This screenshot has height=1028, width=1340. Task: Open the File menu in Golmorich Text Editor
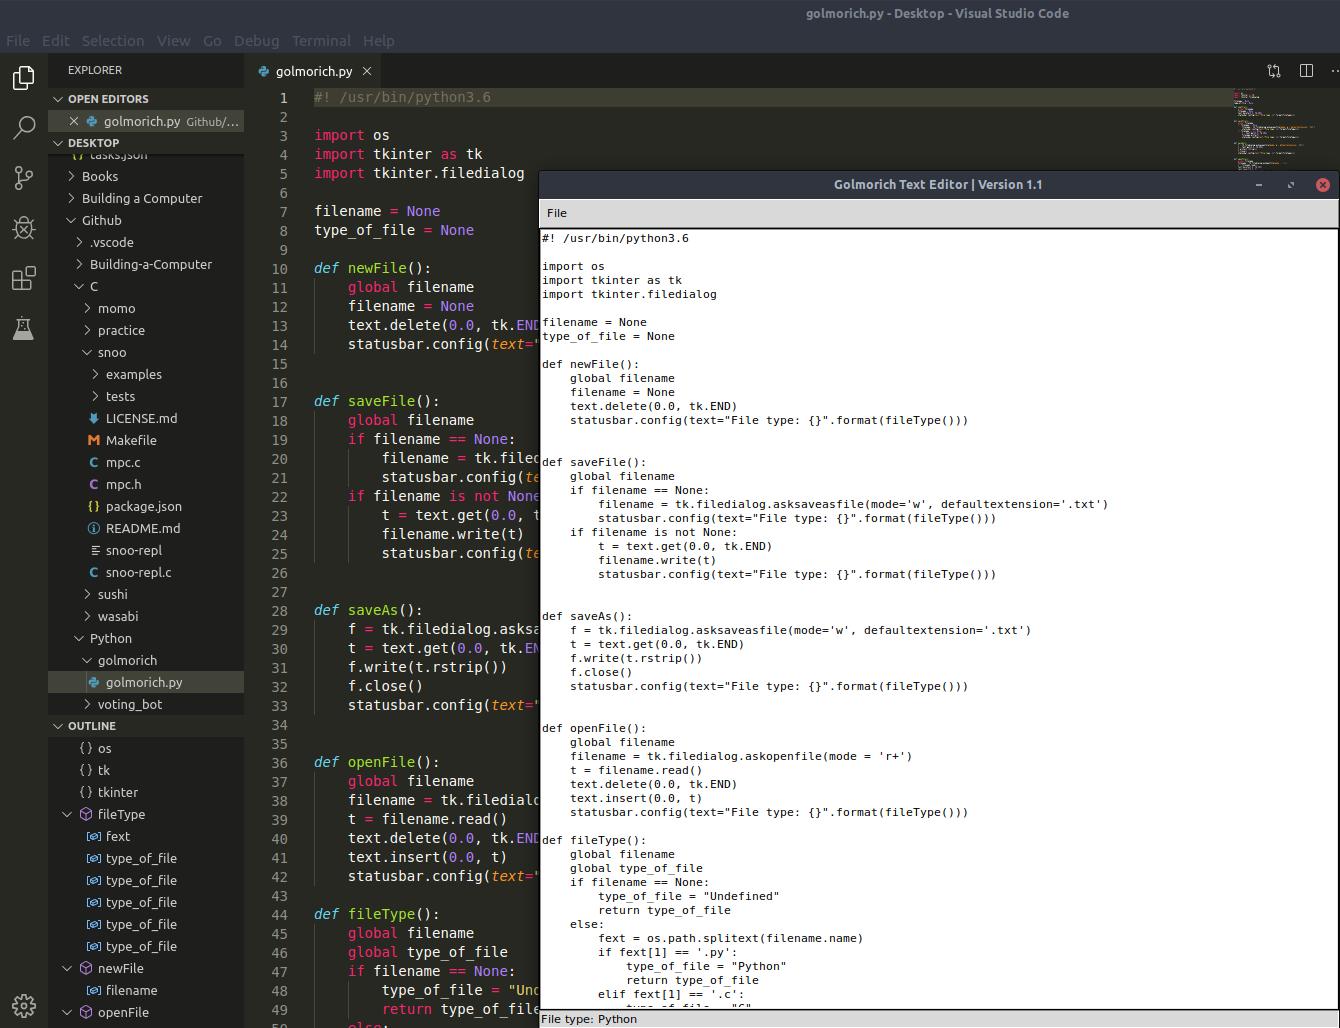(x=556, y=213)
